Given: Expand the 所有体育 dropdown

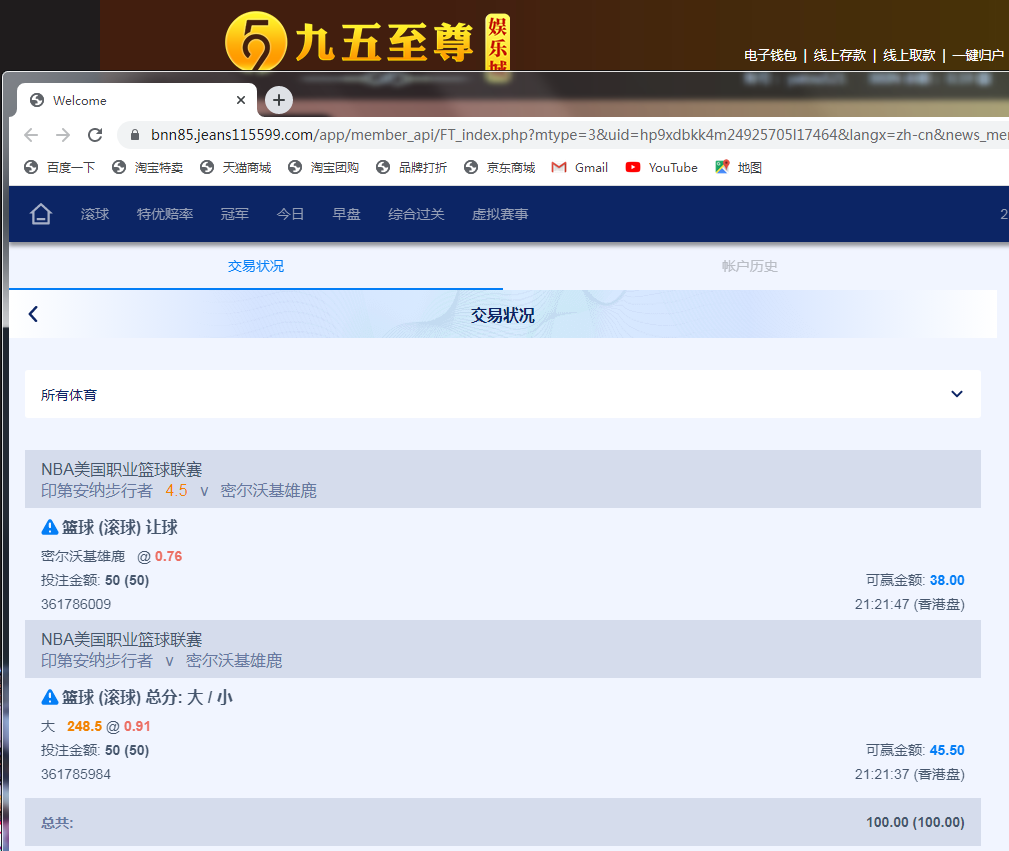Looking at the screenshot, I should tap(503, 394).
